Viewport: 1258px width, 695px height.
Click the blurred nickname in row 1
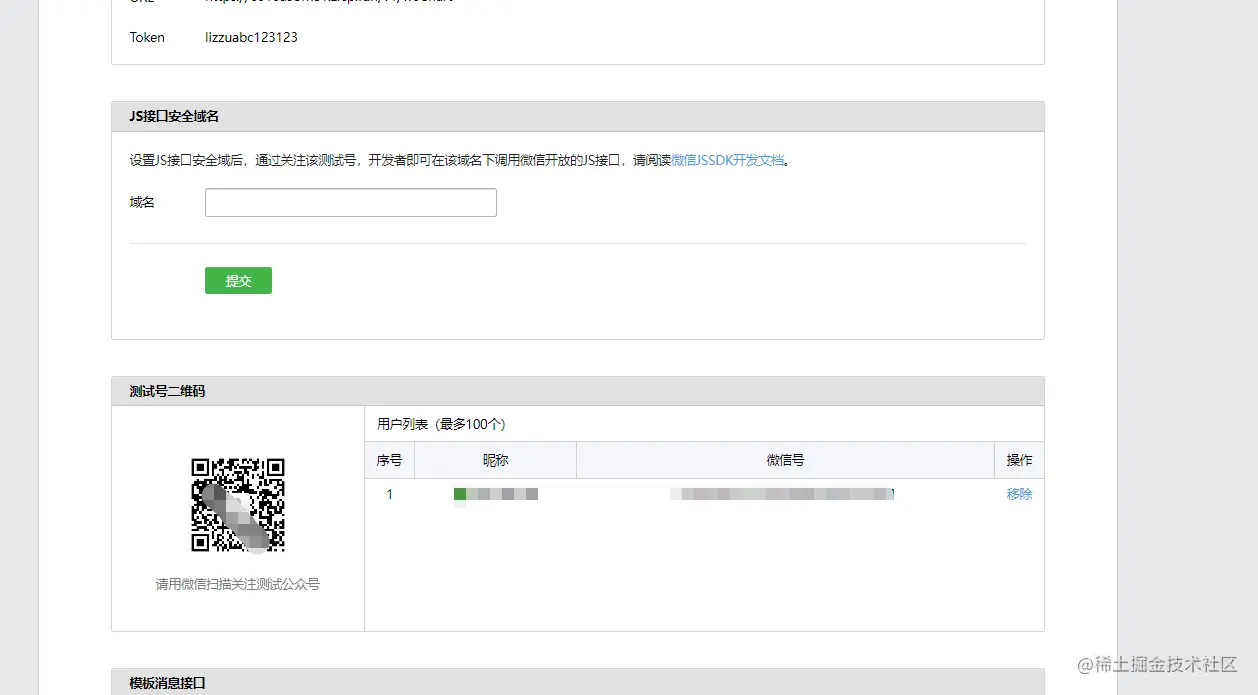pos(496,494)
